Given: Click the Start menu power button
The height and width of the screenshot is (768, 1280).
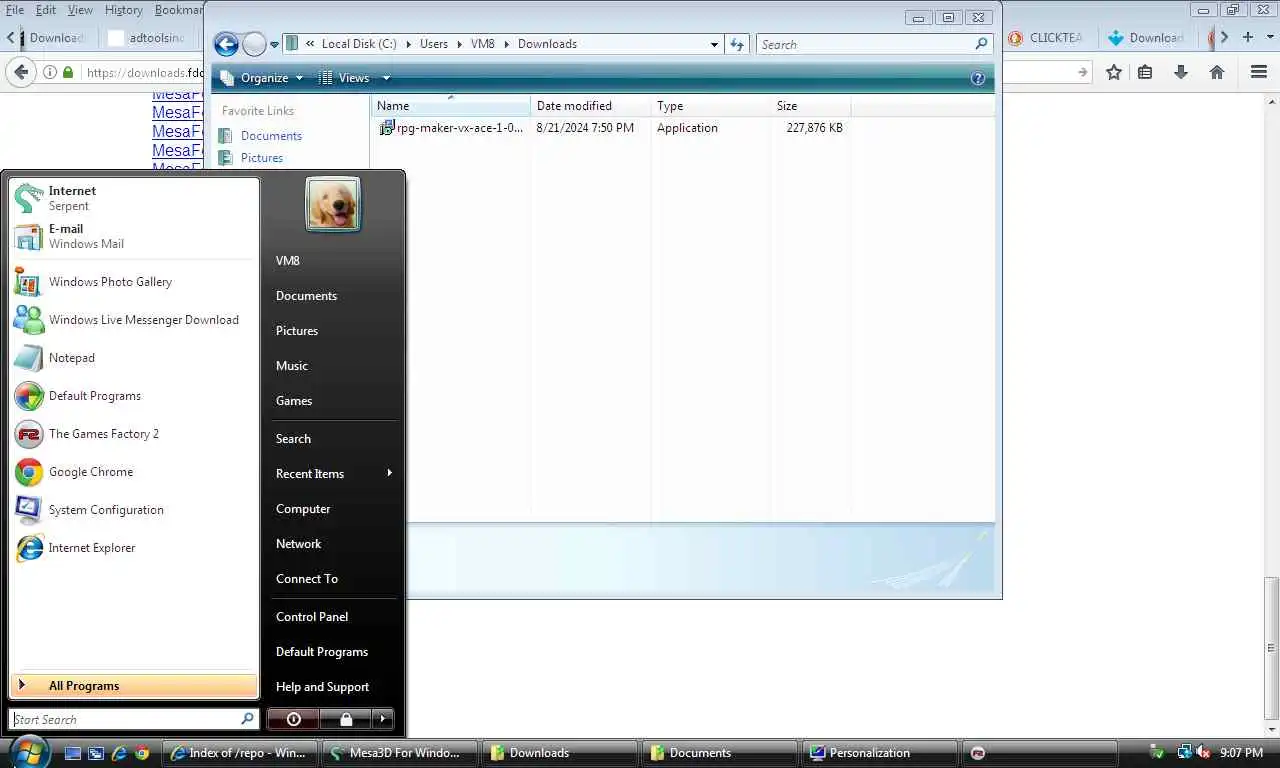Looking at the screenshot, I should click(x=293, y=719).
